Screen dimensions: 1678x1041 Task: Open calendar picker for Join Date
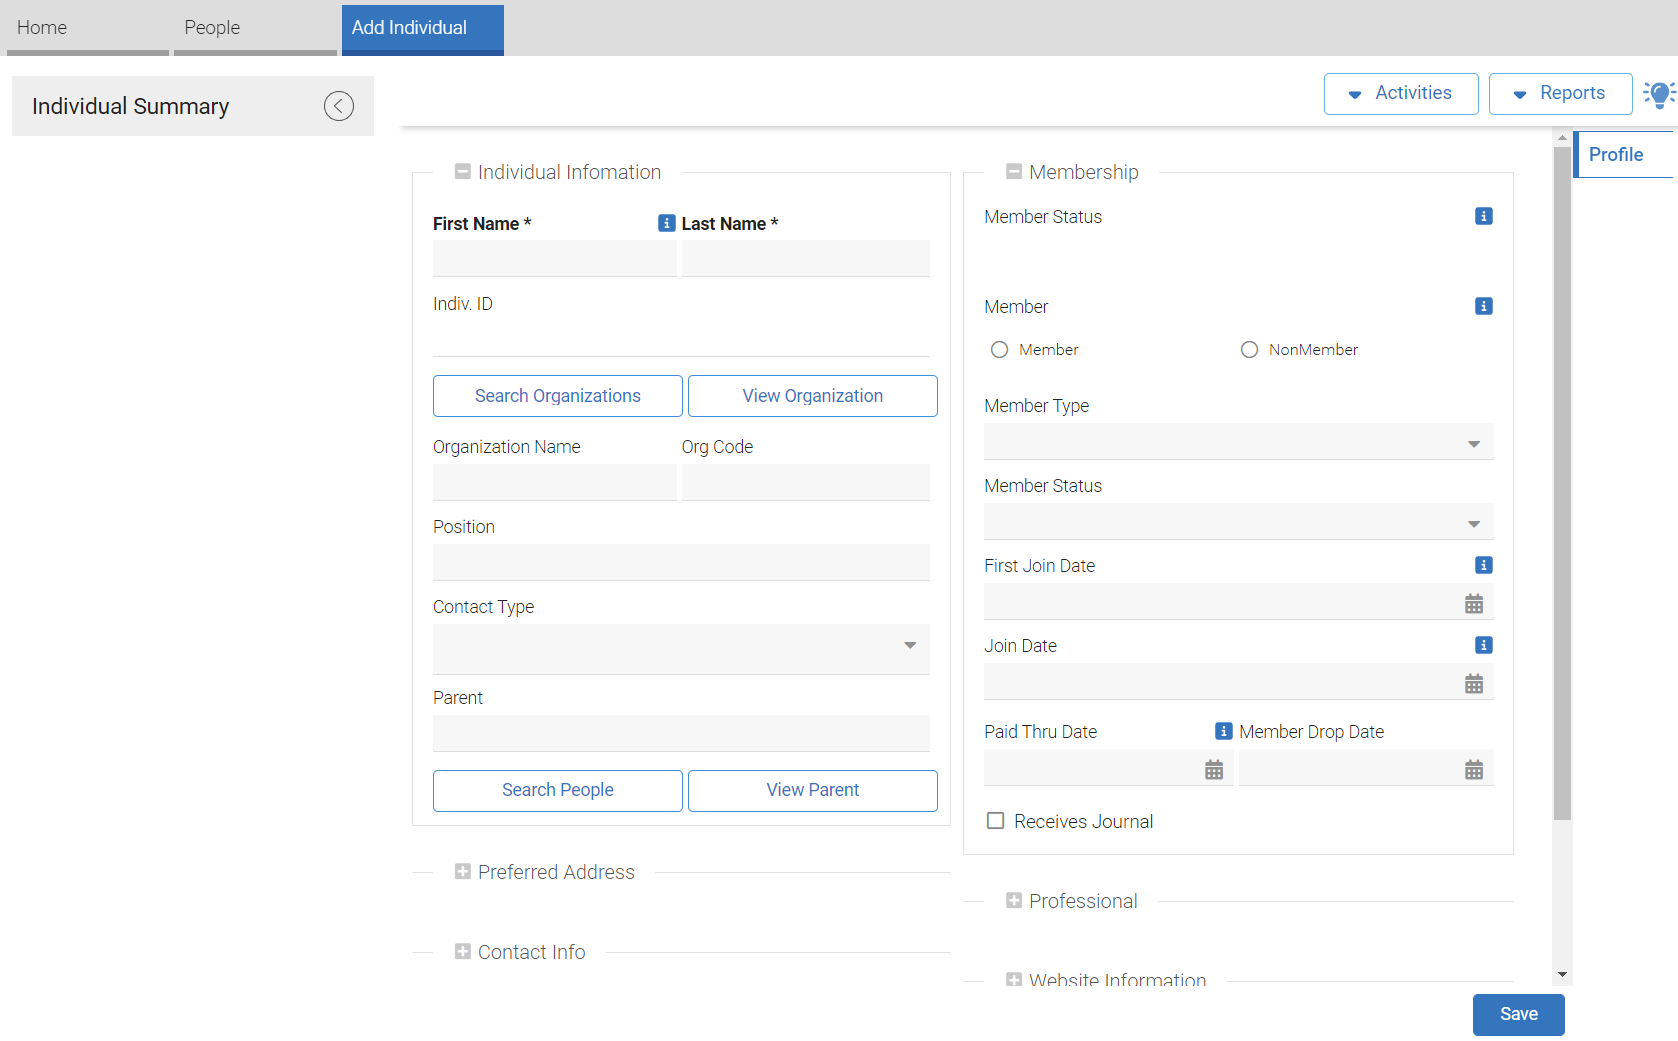[1474, 683]
